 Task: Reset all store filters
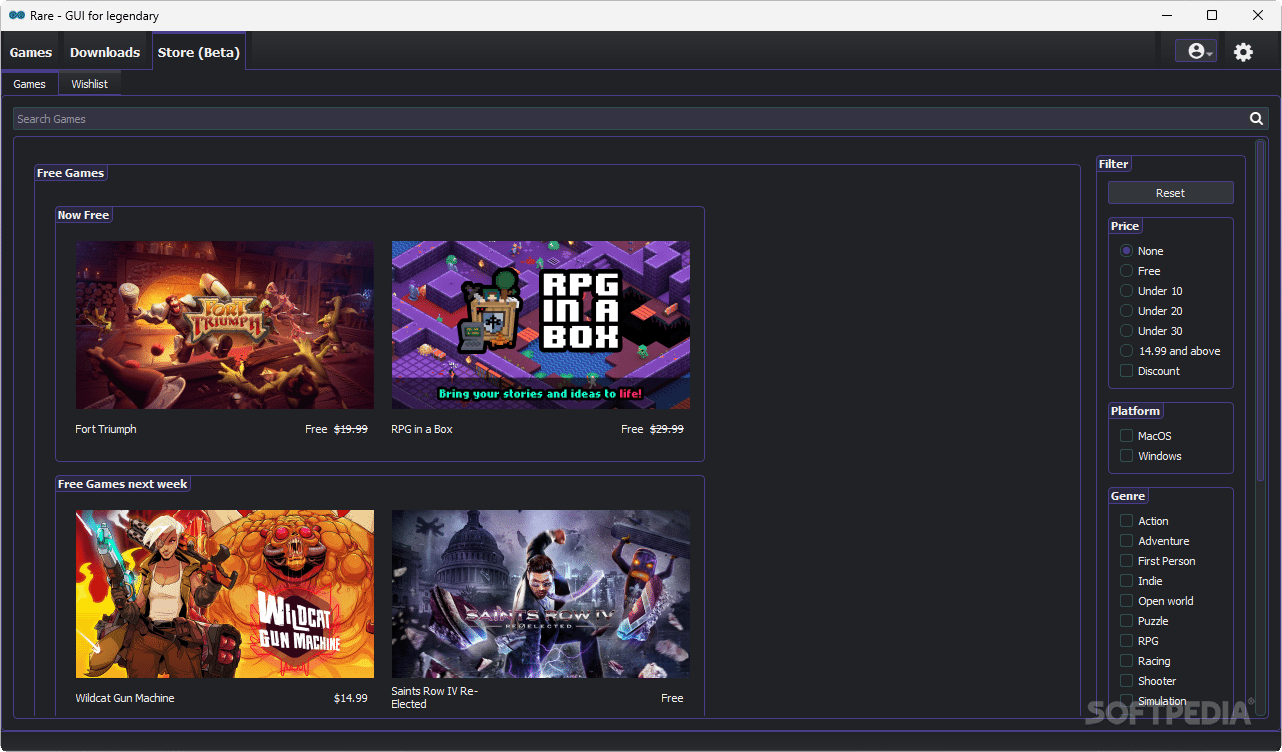pos(1170,193)
